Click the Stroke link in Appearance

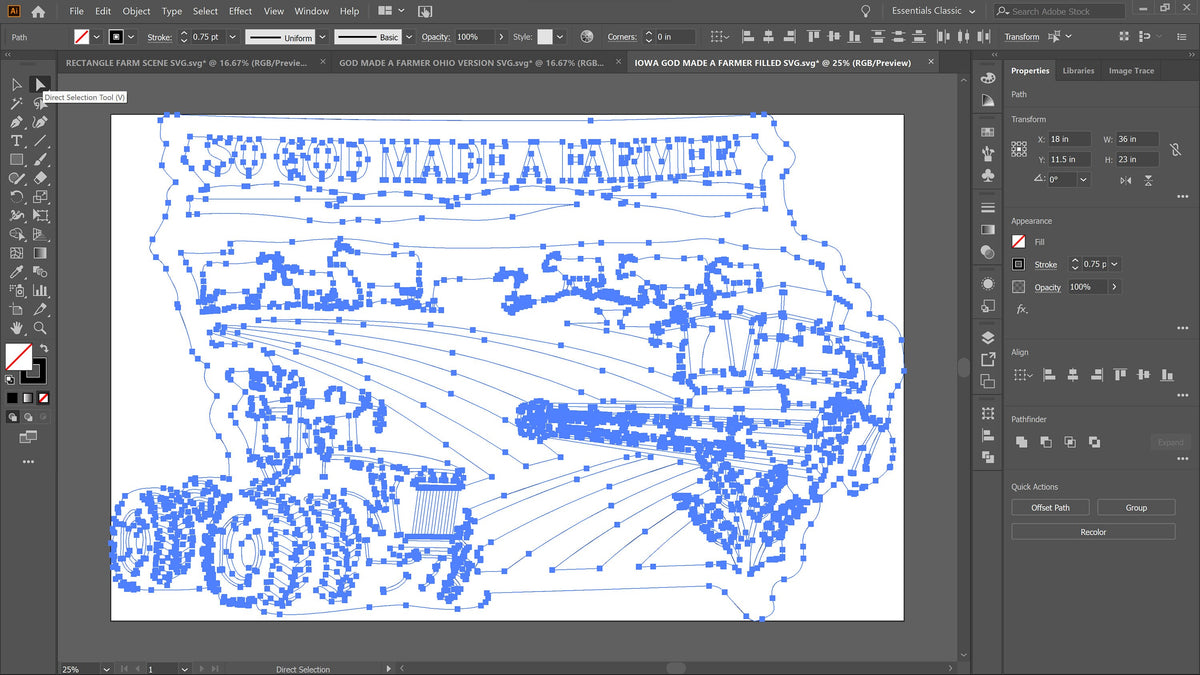[x=1046, y=265]
